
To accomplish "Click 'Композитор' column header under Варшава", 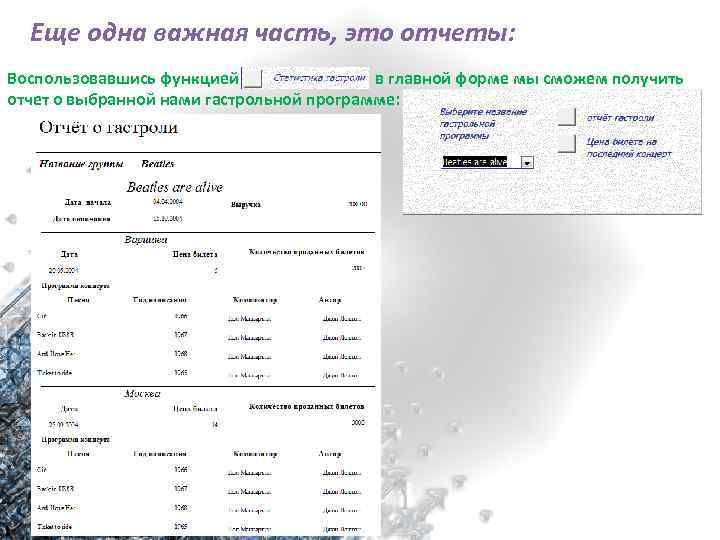I will click(255, 300).
